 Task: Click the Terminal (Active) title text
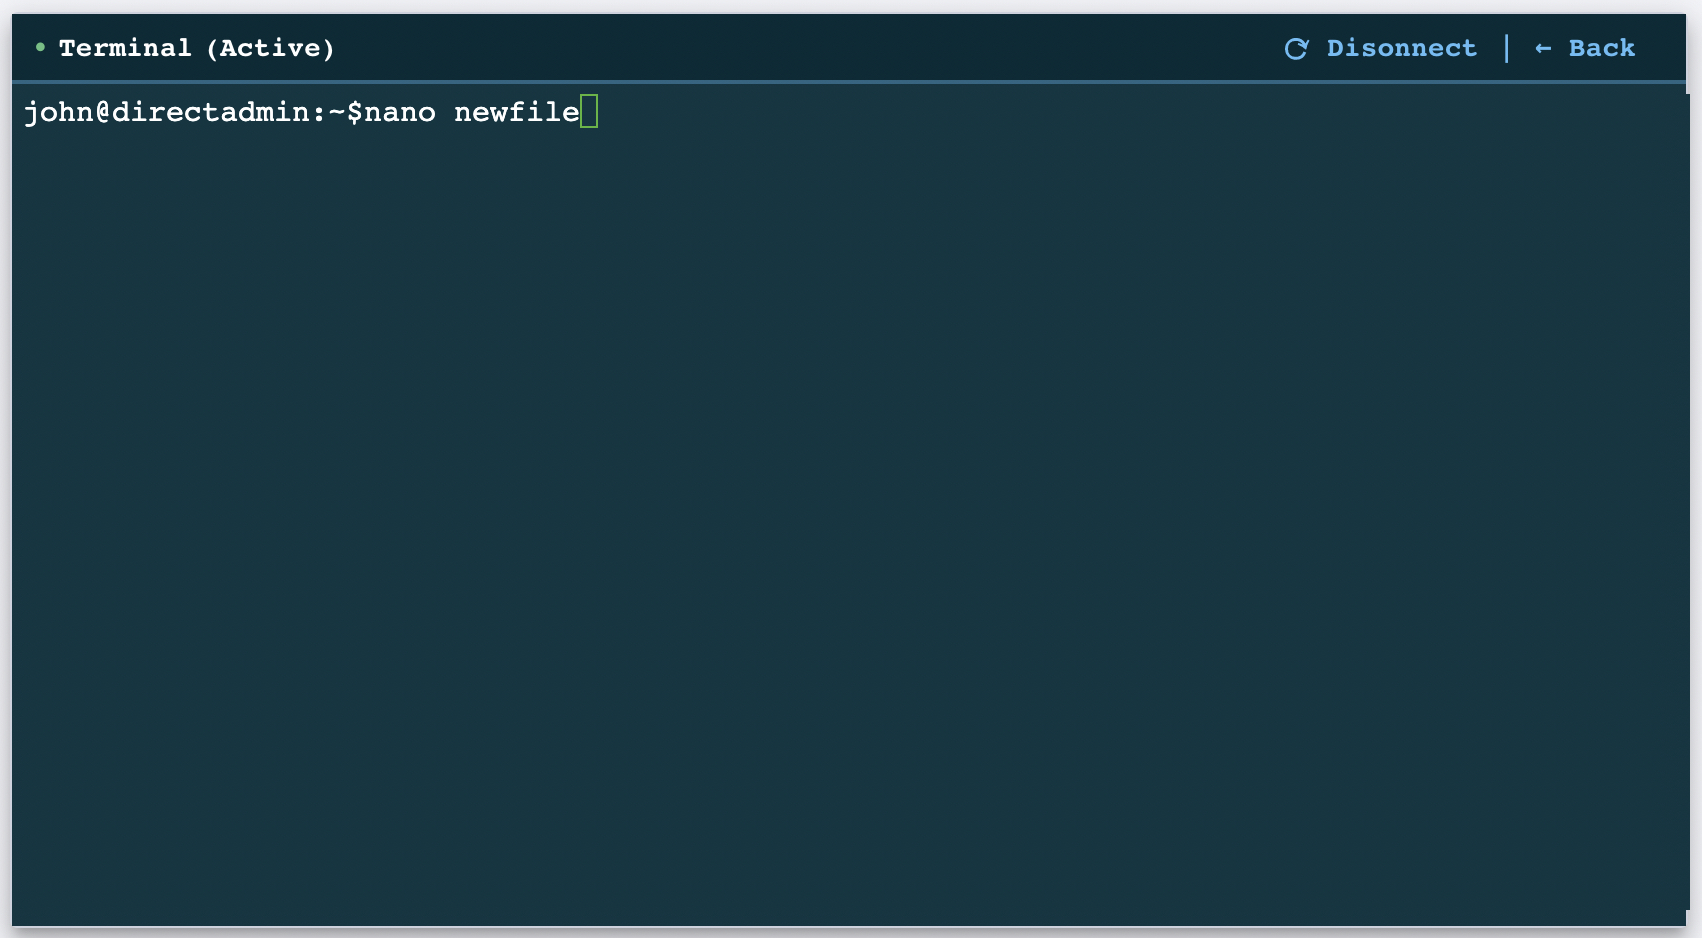(x=194, y=47)
